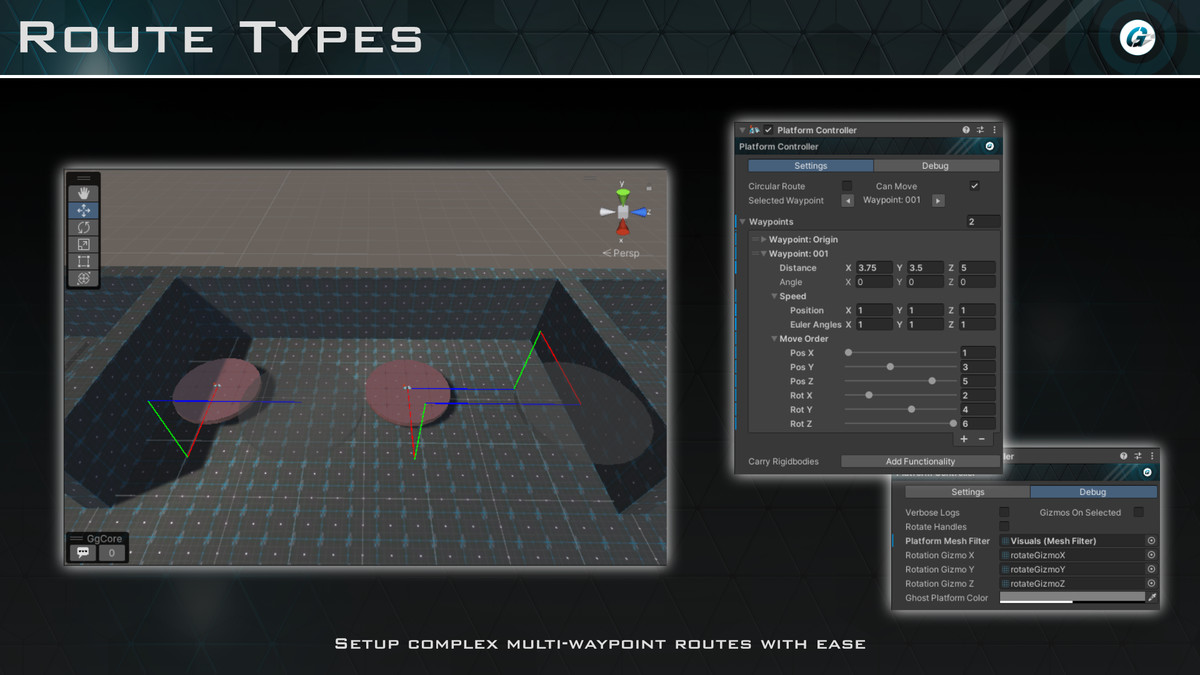Open the three-dot menu in settings panel header
Image resolution: width=1200 pixels, height=675 pixels.
[x=994, y=130]
